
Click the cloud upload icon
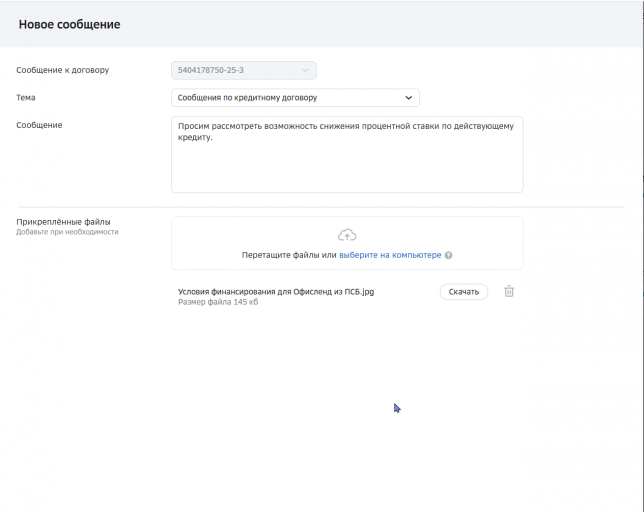tap(347, 235)
